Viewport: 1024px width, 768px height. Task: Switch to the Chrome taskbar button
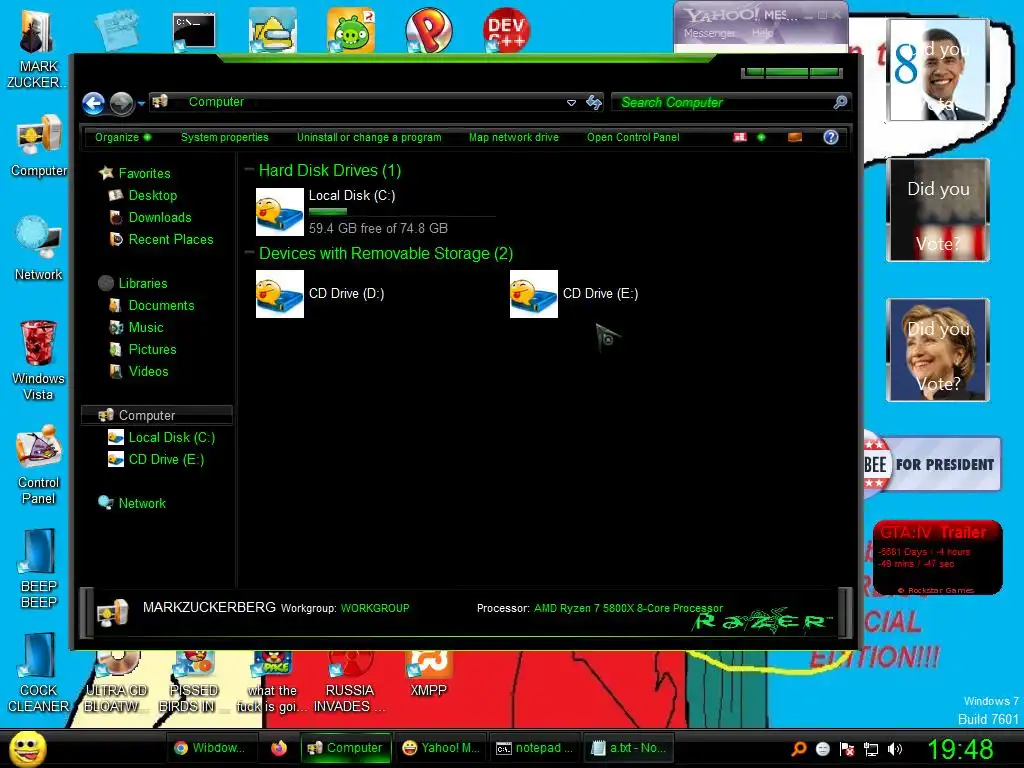210,748
